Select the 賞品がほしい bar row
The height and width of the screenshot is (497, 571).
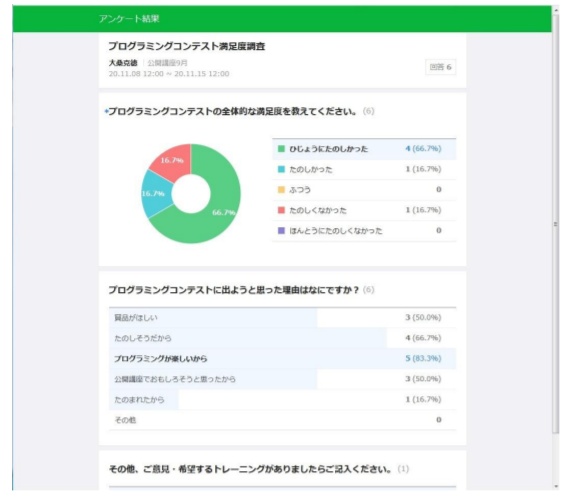click(282, 317)
